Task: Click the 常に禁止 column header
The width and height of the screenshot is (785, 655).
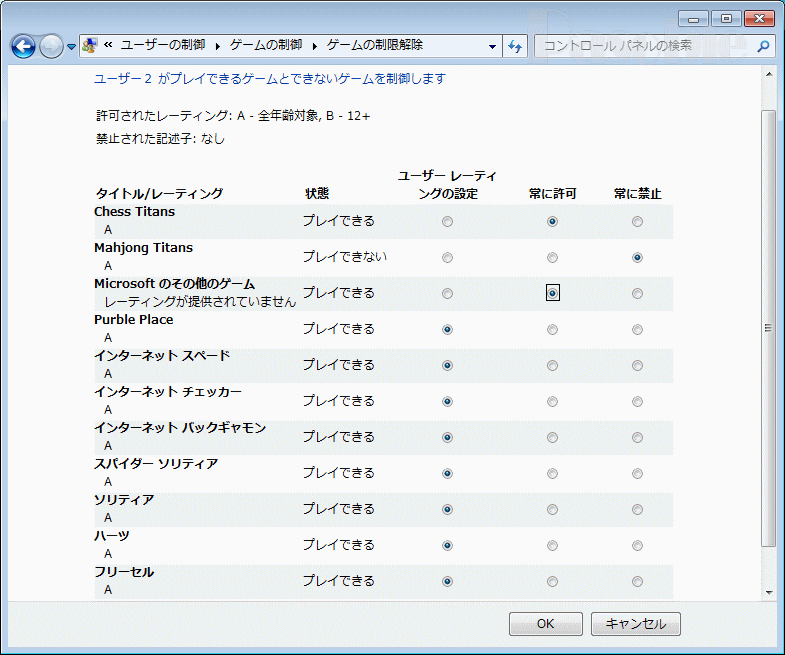Action: [638, 194]
